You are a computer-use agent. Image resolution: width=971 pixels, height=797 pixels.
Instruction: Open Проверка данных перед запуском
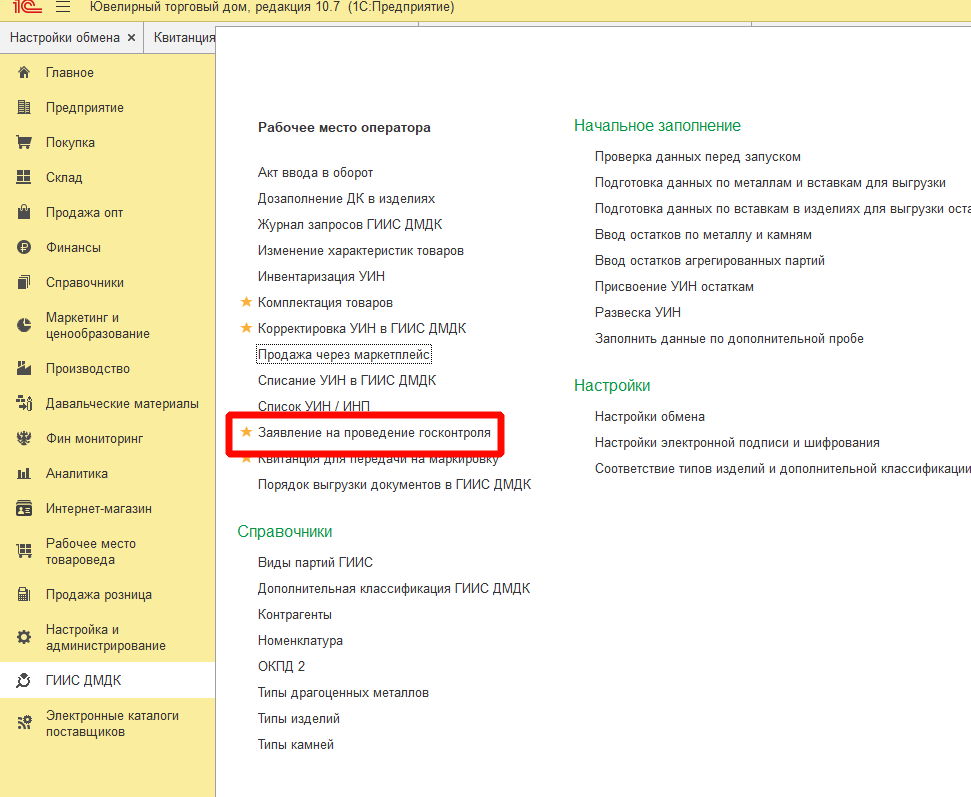click(x=698, y=157)
